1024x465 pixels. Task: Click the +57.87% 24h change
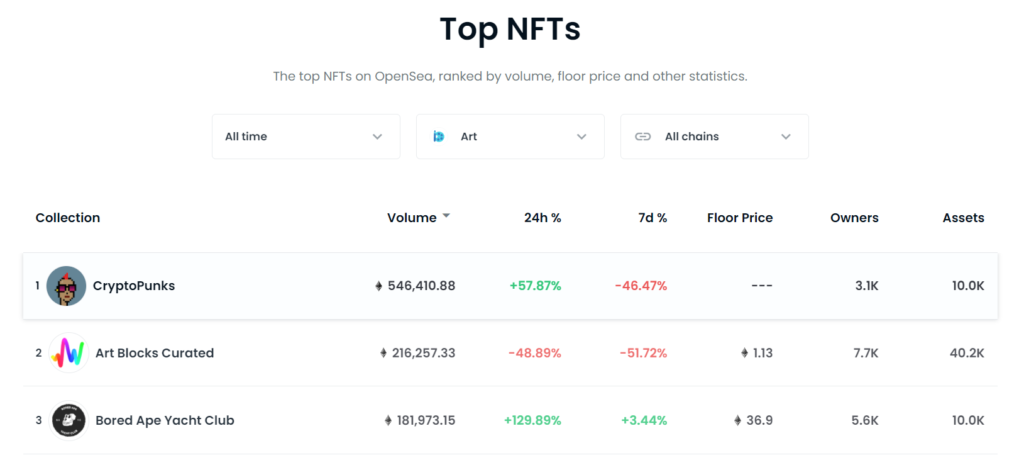tap(536, 286)
